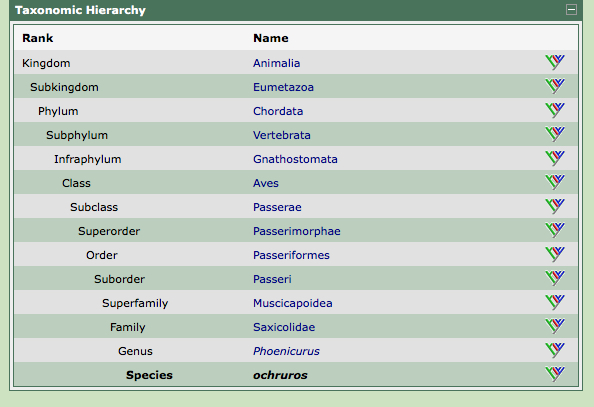Go to the Passerimorphae superorder page
The width and height of the screenshot is (594, 407).
[x=297, y=231]
